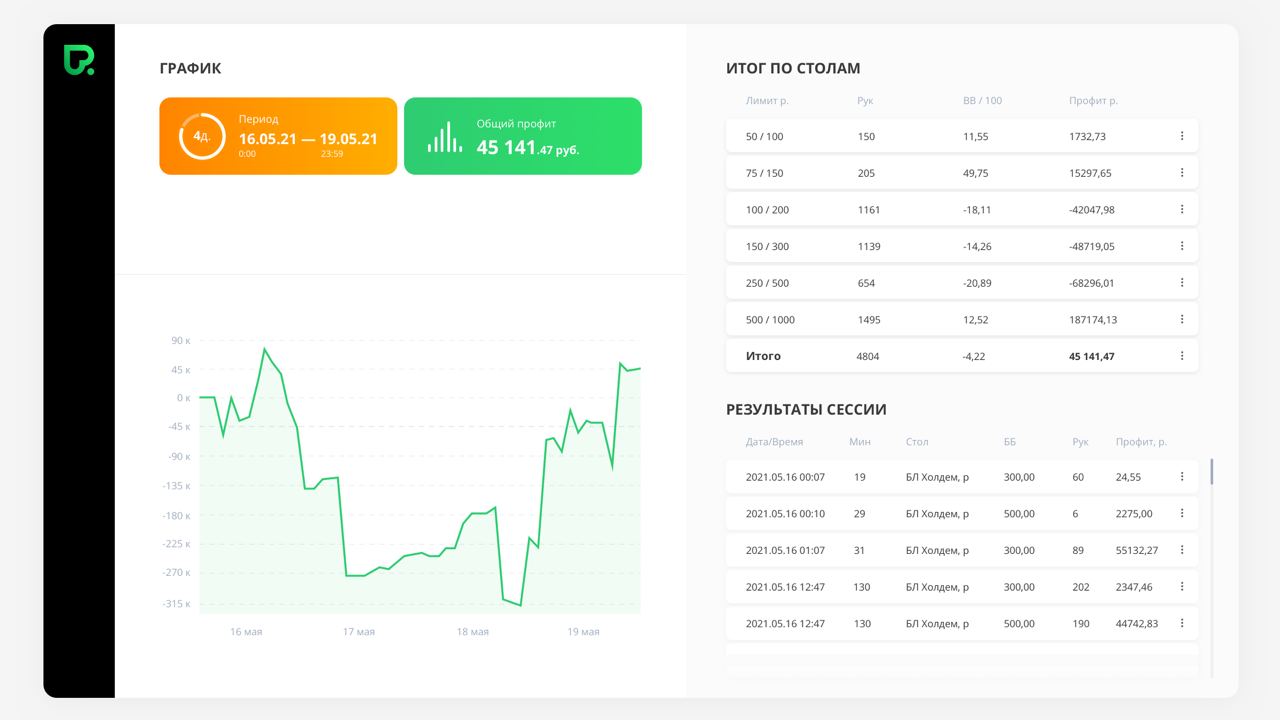The height and width of the screenshot is (720, 1280).
Task: Click the 17 мая chart axis label
Action: point(359,632)
